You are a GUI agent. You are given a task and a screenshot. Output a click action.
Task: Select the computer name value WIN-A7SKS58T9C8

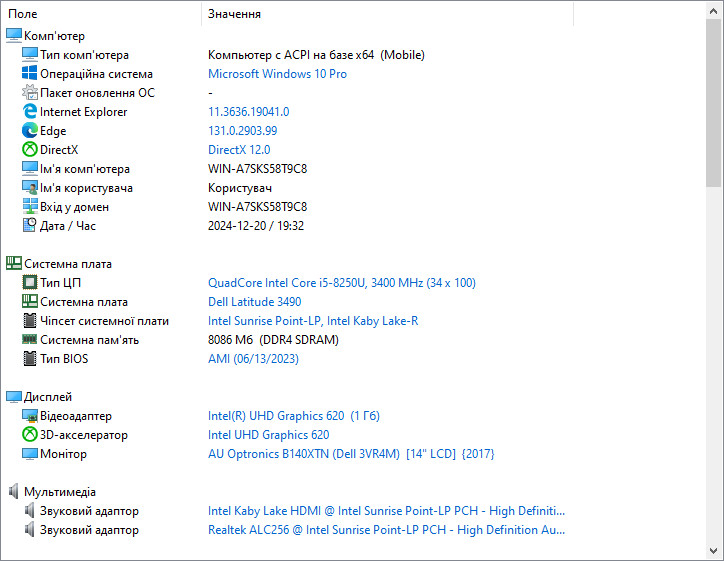point(257,169)
